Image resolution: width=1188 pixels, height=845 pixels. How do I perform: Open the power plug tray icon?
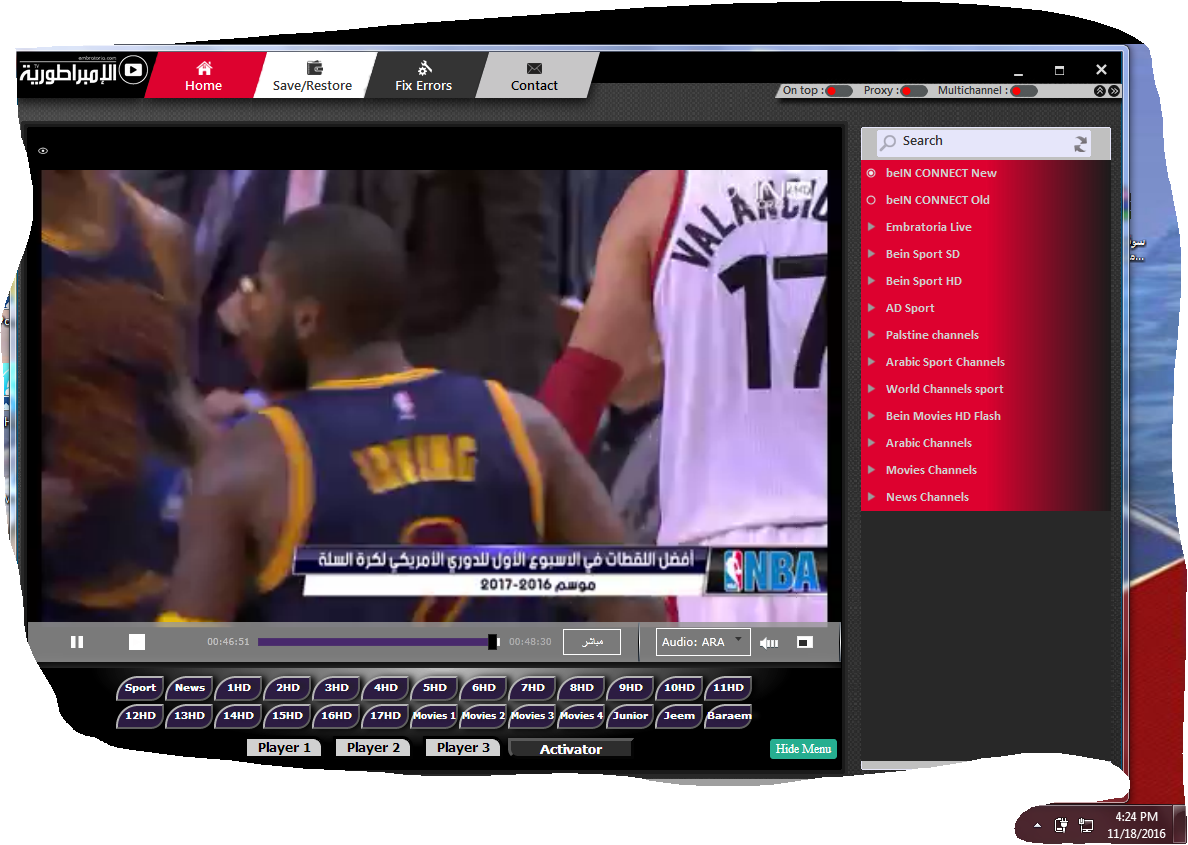[1061, 825]
